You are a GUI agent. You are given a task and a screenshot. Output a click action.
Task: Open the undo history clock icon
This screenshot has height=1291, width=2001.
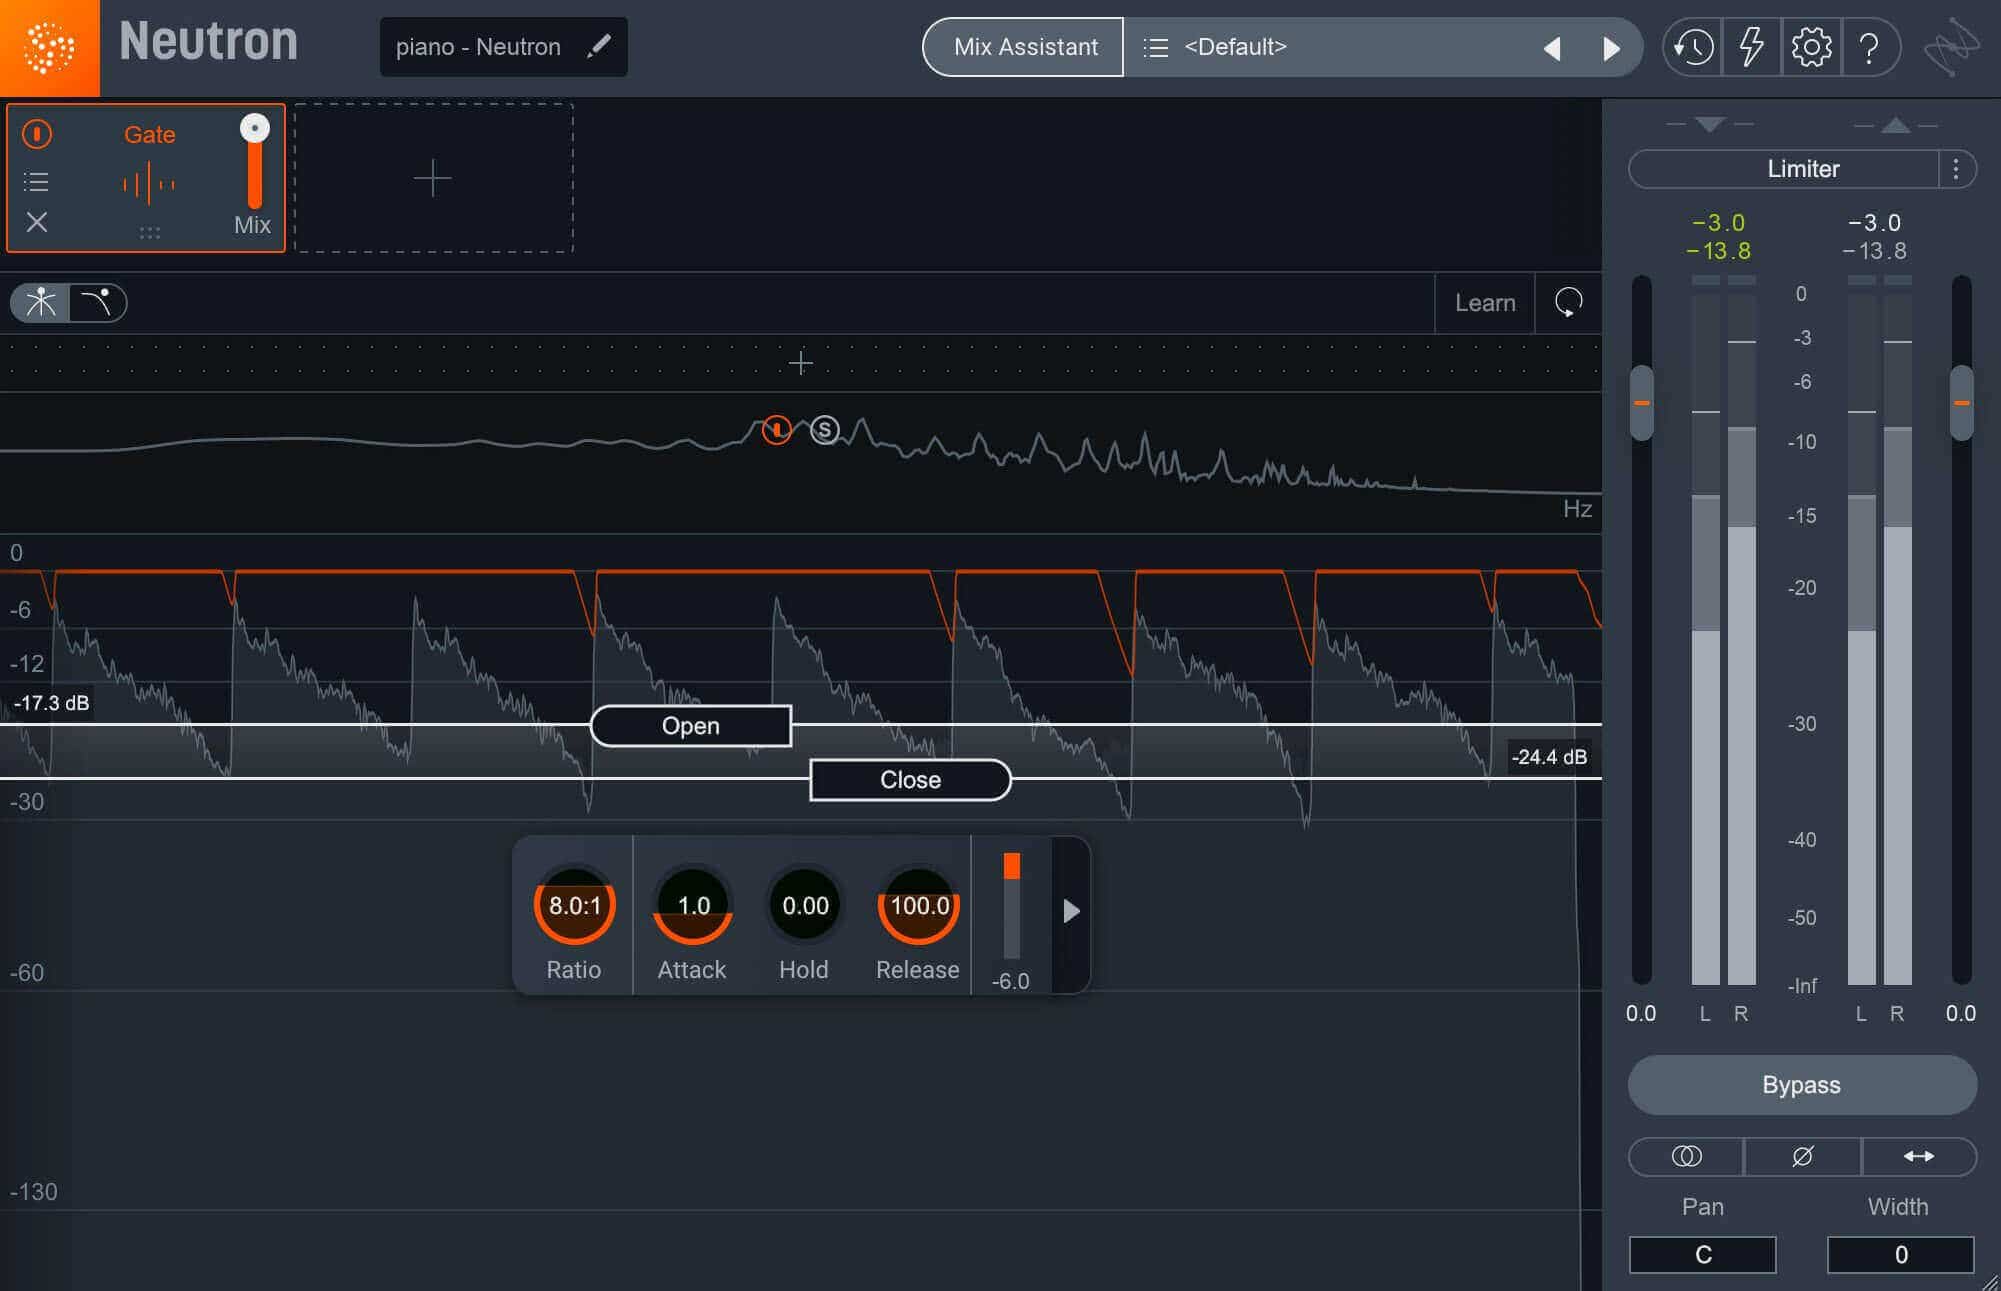click(x=1693, y=47)
